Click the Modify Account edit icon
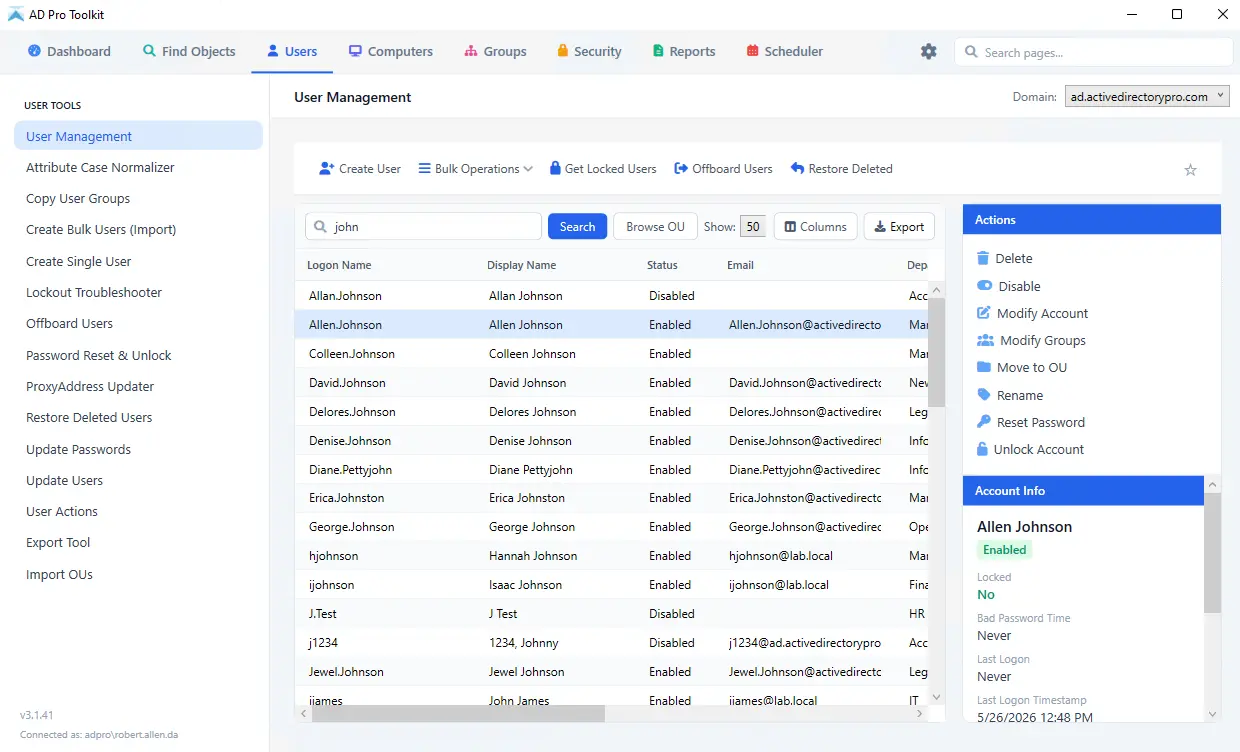The height and width of the screenshot is (752, 1240). pos(984,313)
